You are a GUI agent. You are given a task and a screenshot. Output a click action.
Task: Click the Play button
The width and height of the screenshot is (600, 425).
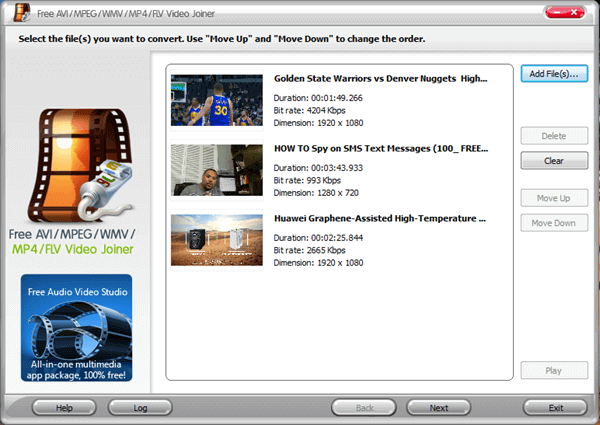tap(554, 370)
